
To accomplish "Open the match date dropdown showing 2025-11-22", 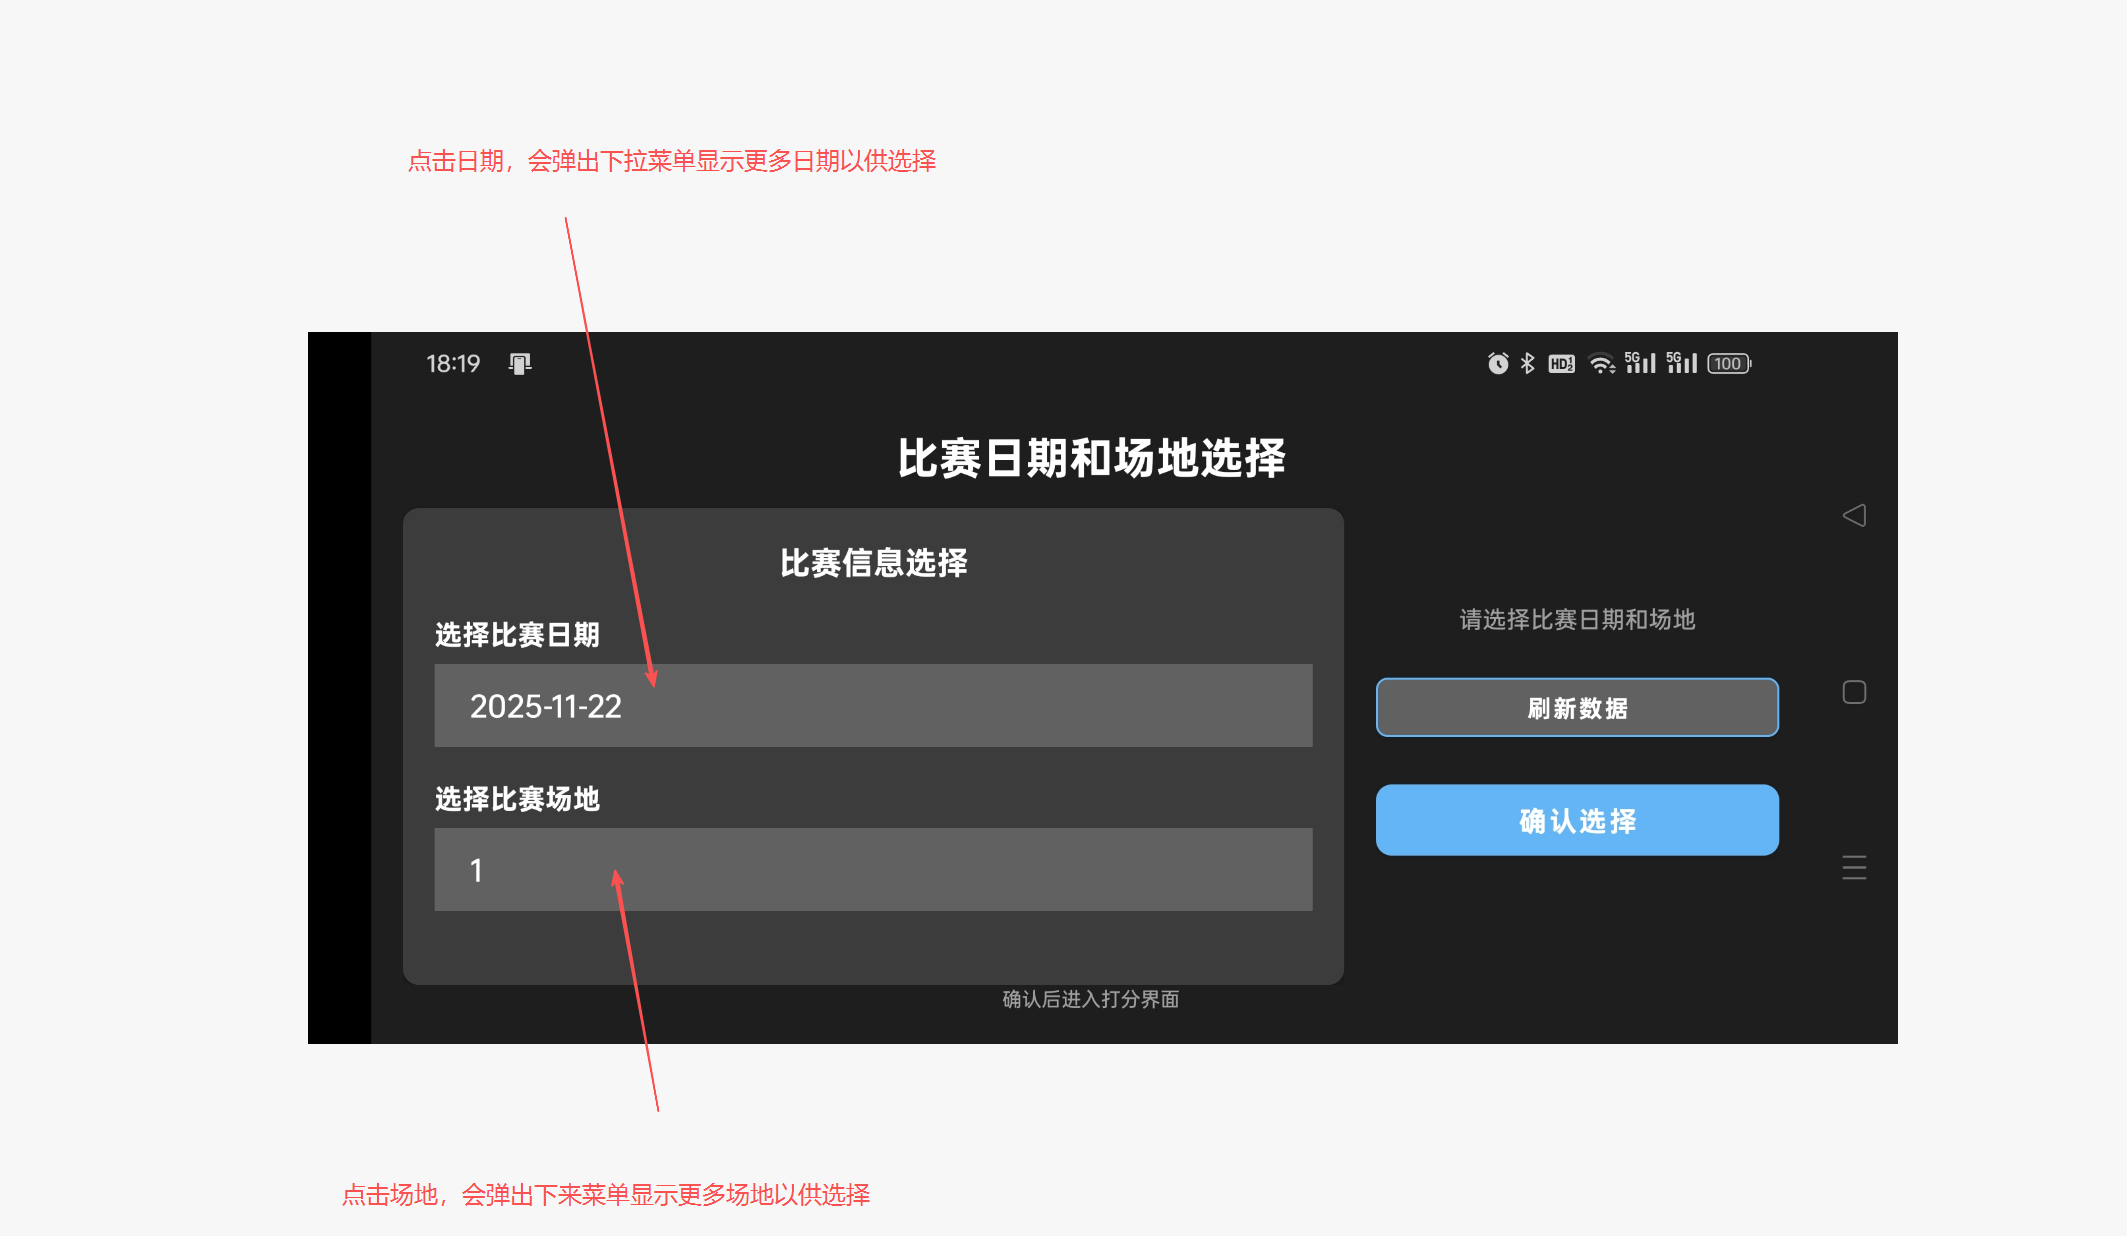I will tap(872, 706).
